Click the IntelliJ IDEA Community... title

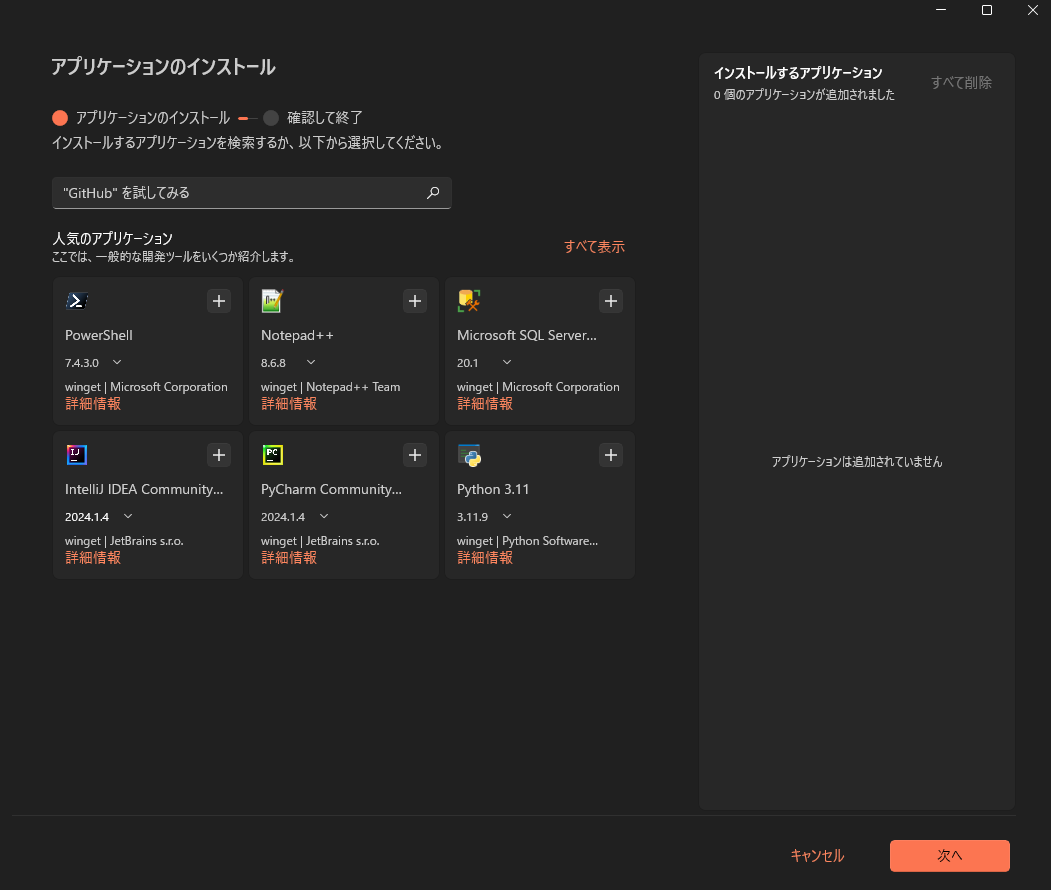(x=144, y=489)
